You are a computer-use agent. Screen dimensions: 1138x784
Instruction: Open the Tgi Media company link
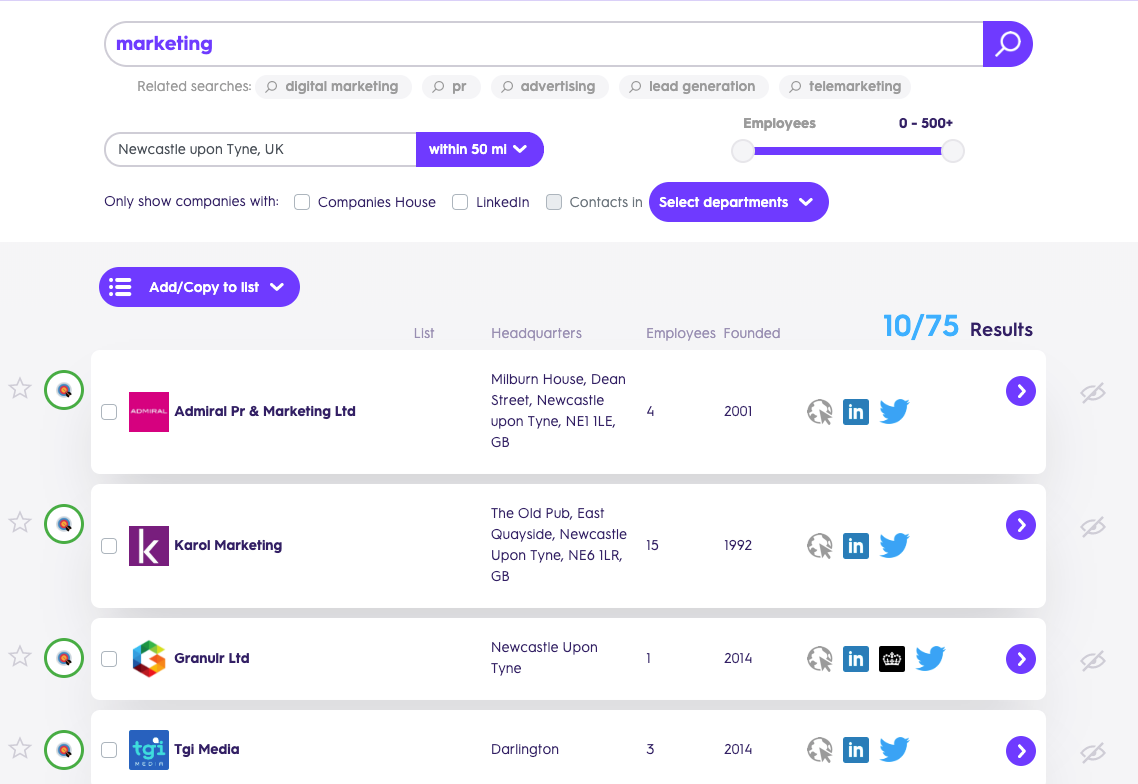click(x=206, y=750)
